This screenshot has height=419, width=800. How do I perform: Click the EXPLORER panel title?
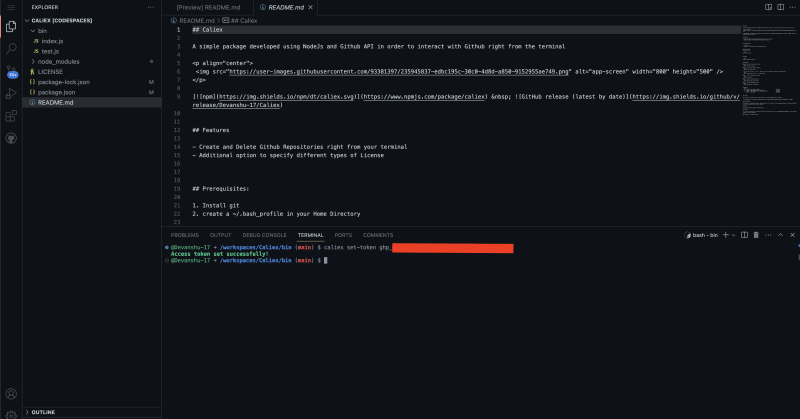point(44,7)
